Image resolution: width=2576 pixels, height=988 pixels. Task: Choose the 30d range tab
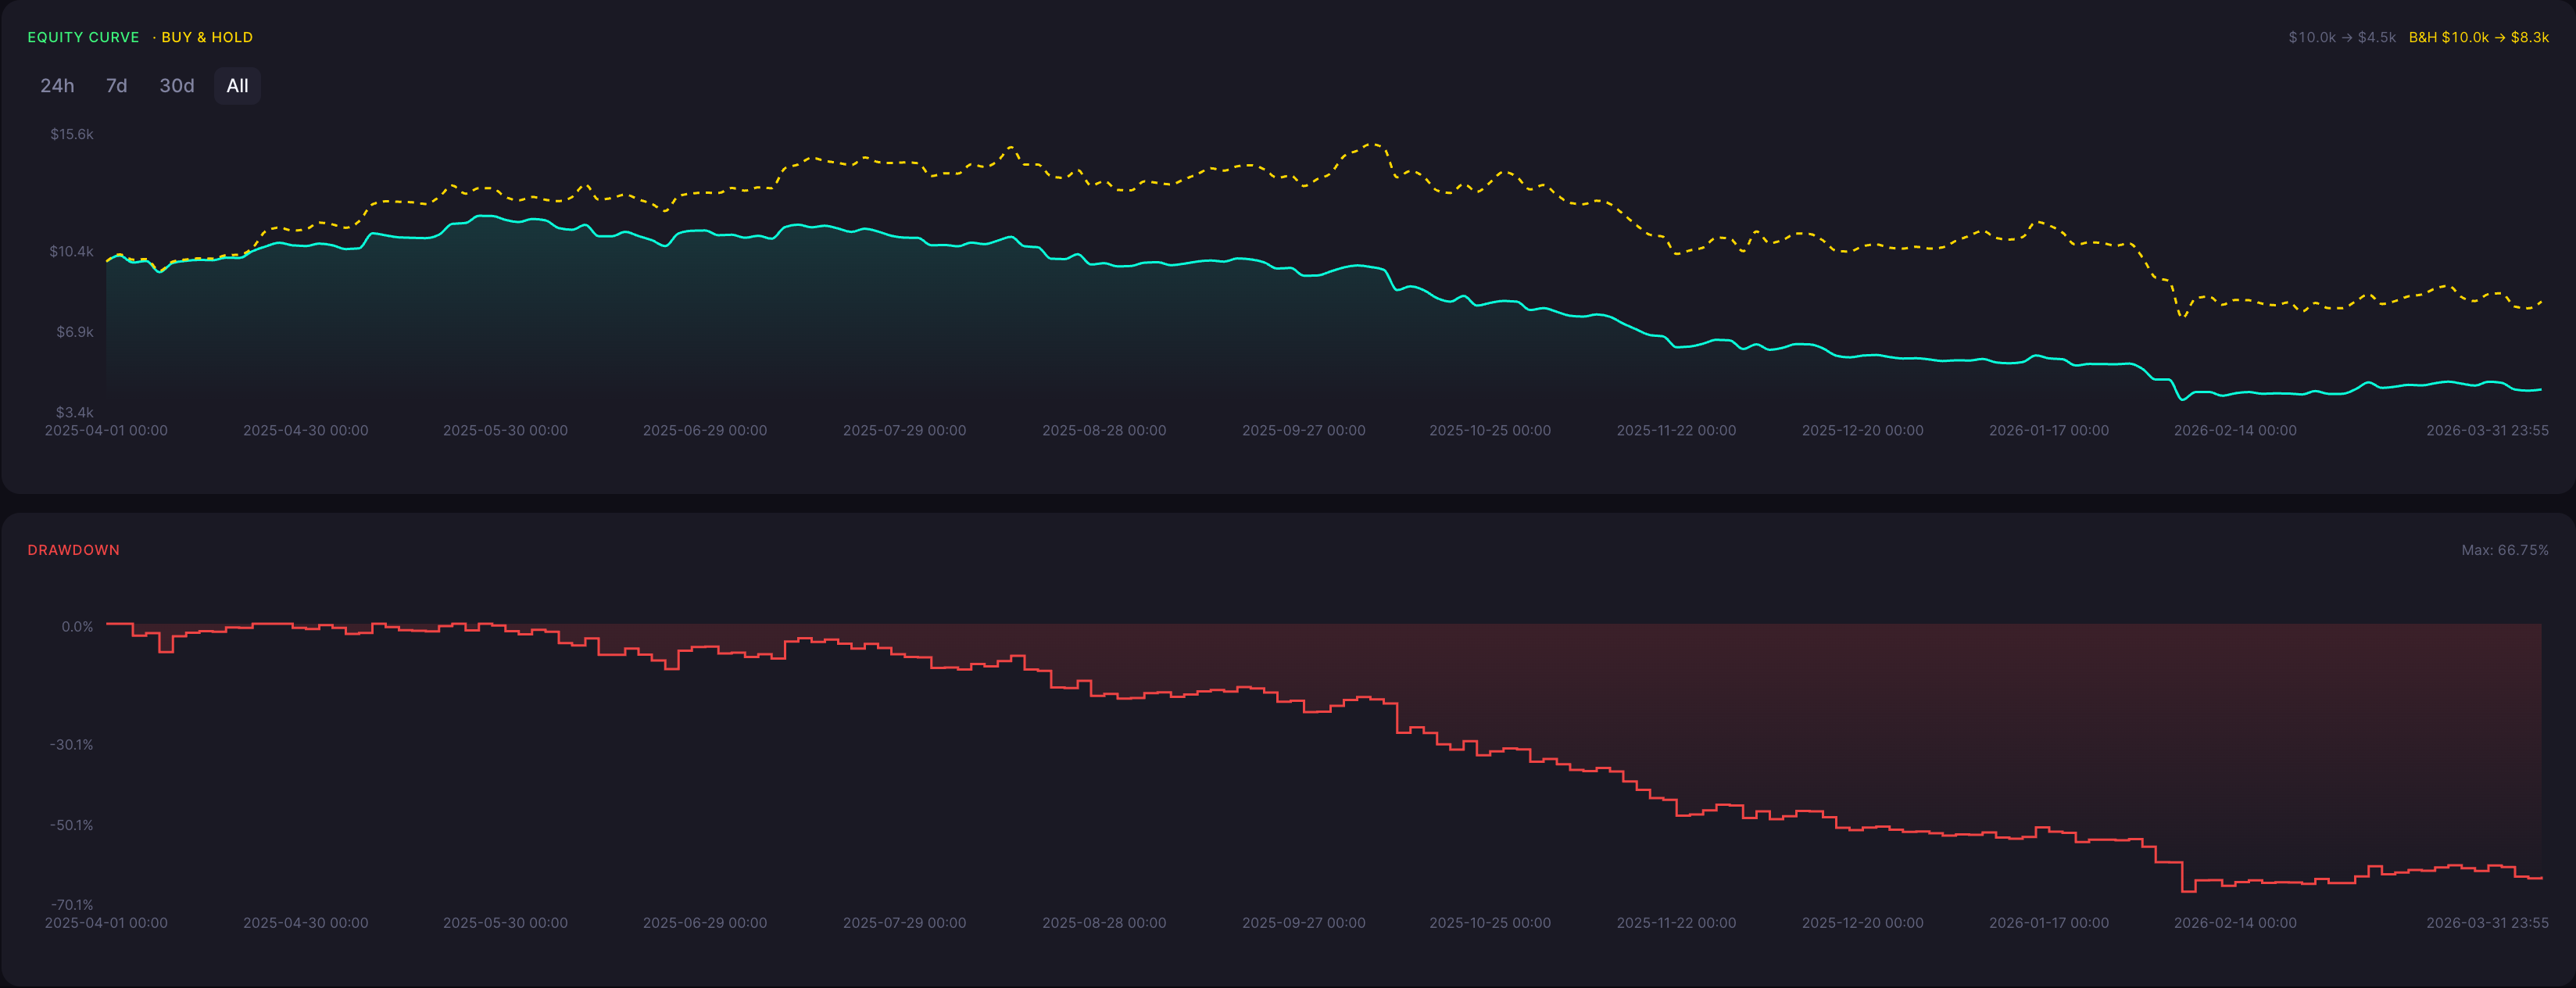[177, 86]
